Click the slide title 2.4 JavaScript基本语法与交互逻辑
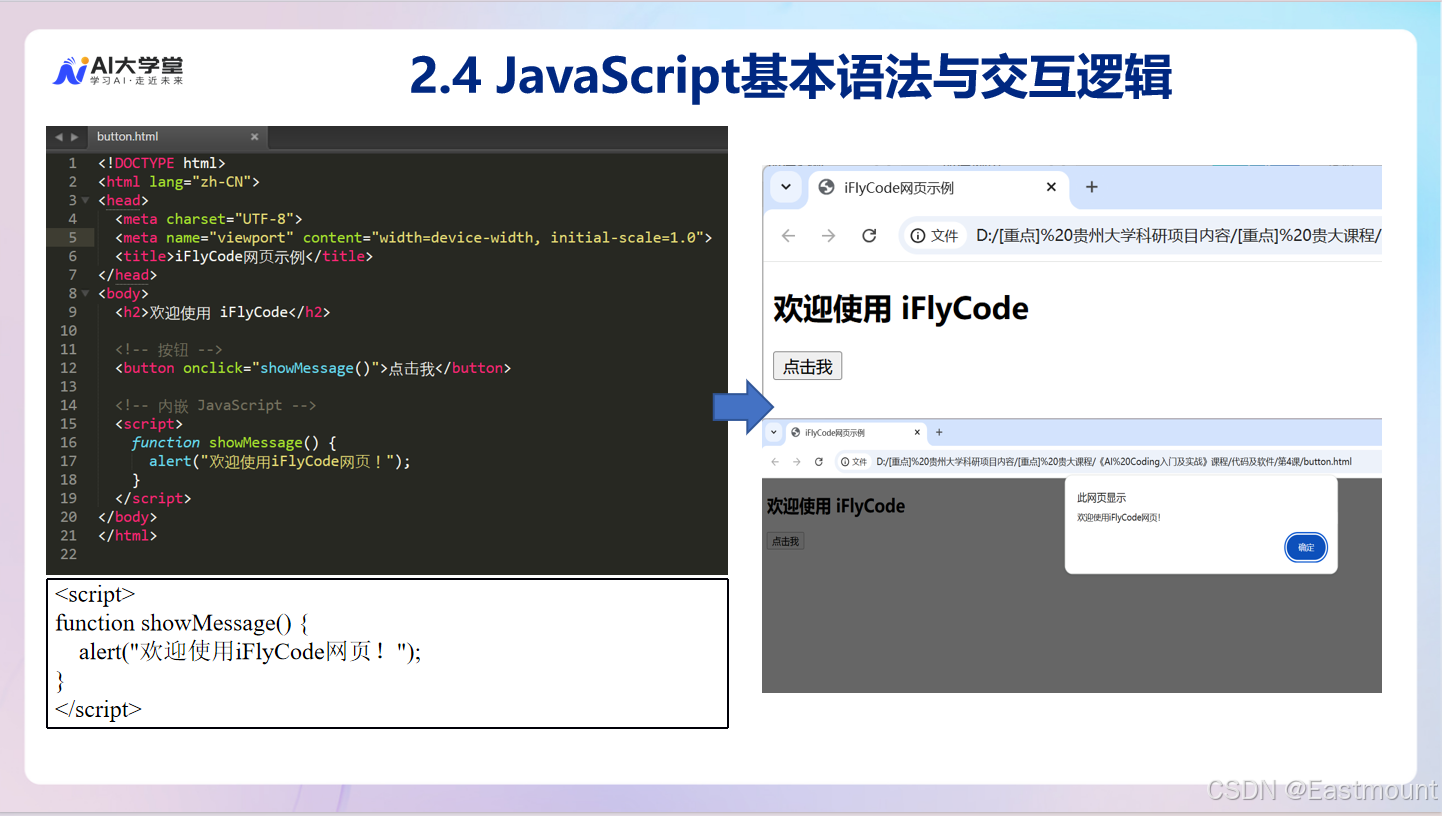This screenshot has width=1442, height=816. (x=791, y=76)
